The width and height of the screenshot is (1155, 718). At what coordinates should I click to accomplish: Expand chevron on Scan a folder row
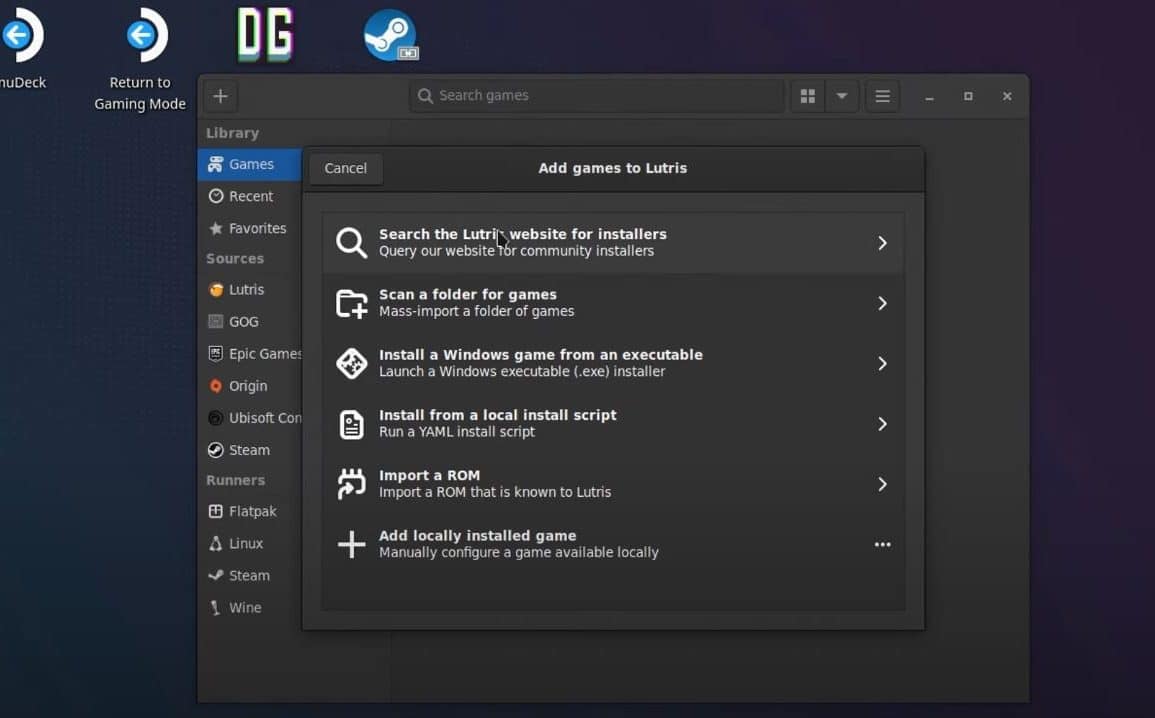882,303
